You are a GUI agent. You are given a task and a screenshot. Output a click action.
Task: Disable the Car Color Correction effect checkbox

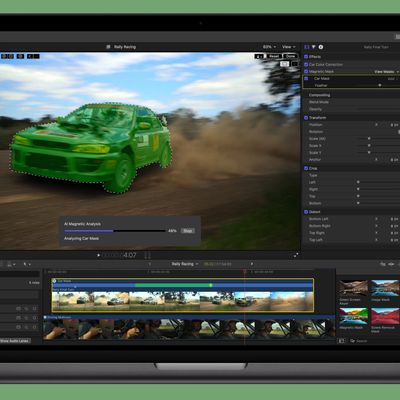point(306,64)
